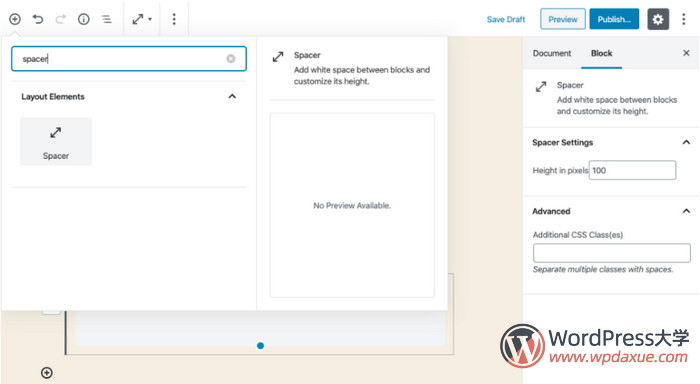This screenshot has width=700, height=384.
Task: Select the Block tab
Action: click(601, 53)
